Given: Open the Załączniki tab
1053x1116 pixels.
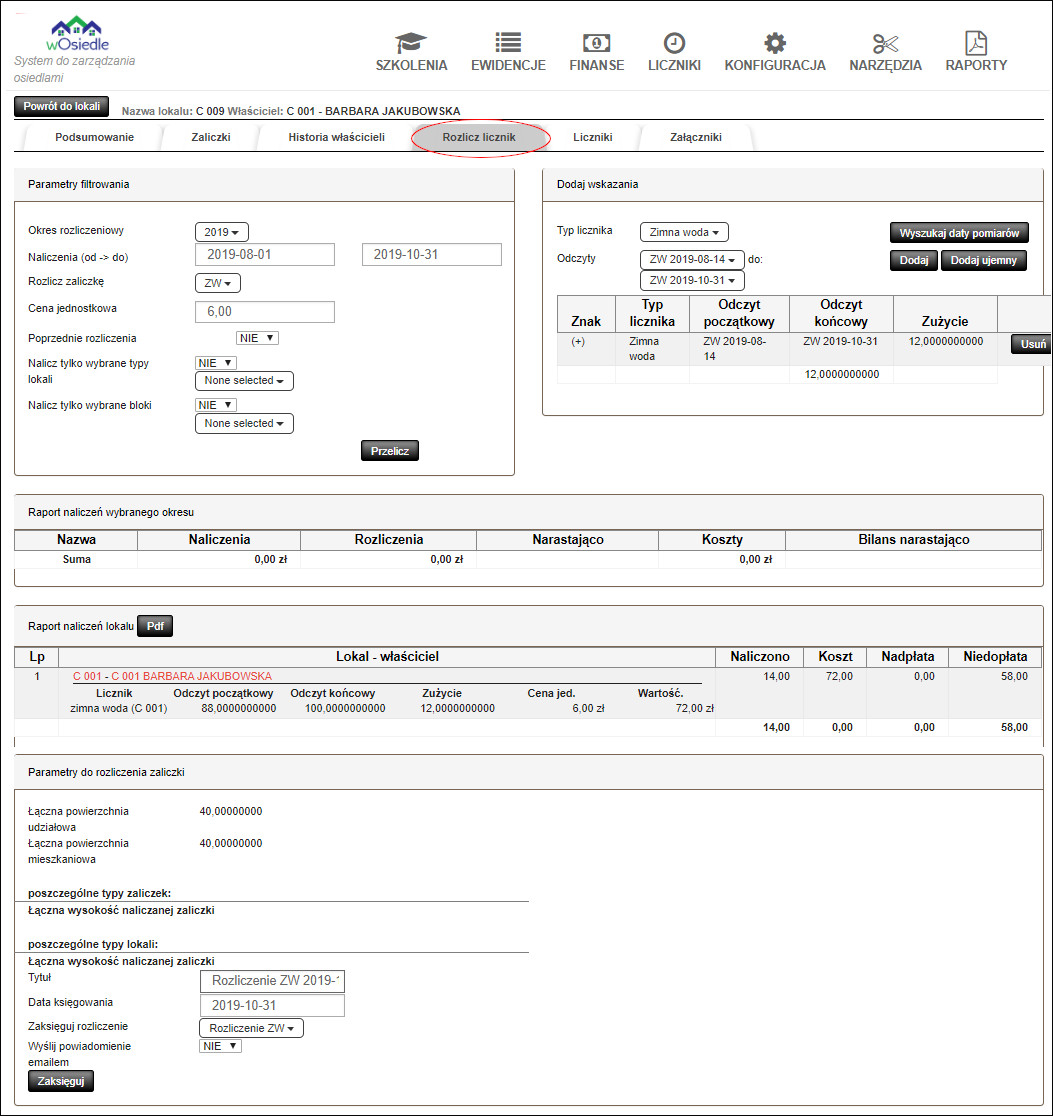Looking at the screenshot, I should click(696, 137).
